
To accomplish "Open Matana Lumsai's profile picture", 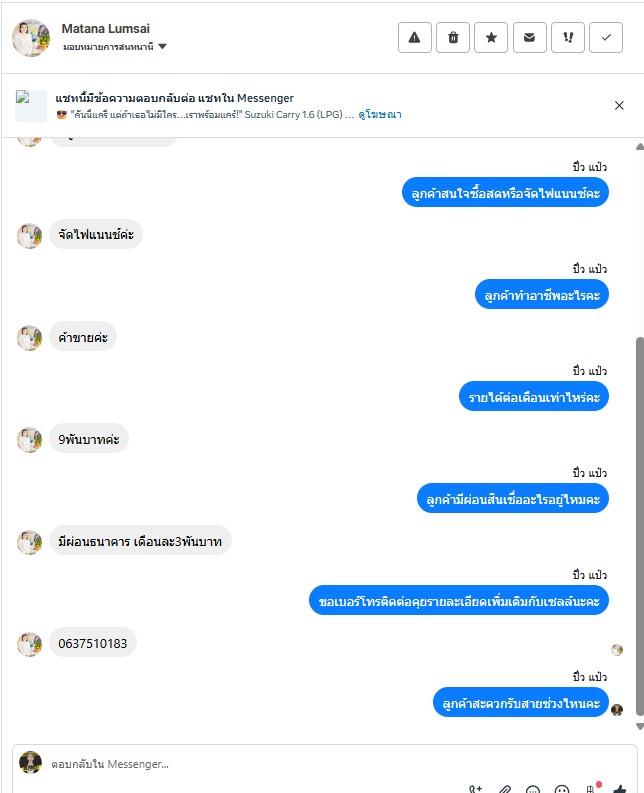I will [x=31, y=38].
